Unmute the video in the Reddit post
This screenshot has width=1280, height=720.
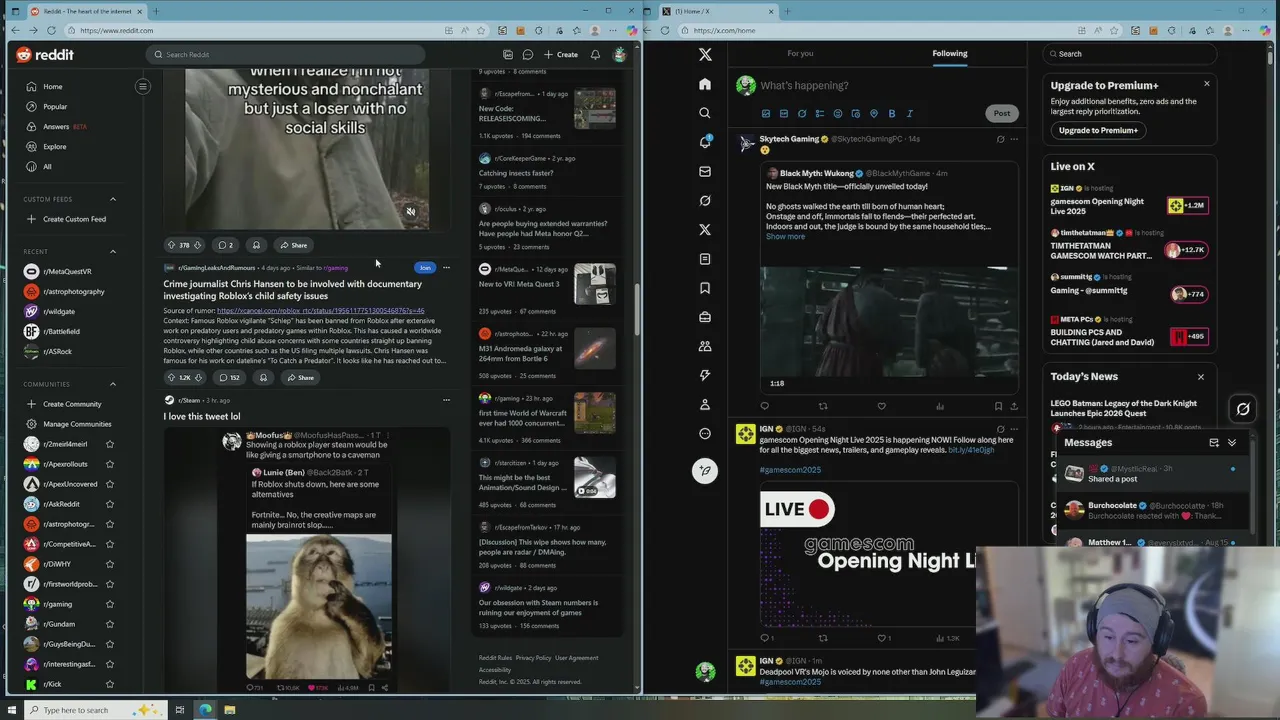coord(410,212)
